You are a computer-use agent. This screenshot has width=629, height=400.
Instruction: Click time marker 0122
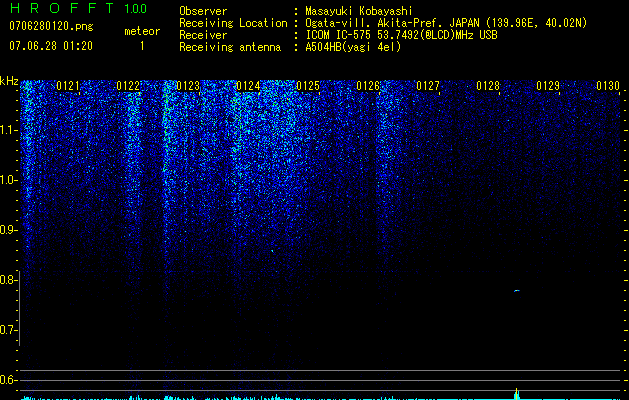coord(128,86)
